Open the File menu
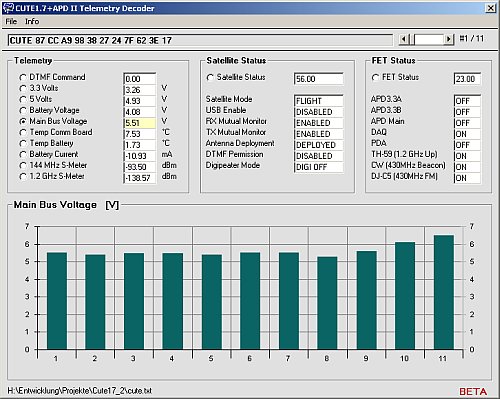This screenshot has width=500, height=399. click(x=11, y=21)
